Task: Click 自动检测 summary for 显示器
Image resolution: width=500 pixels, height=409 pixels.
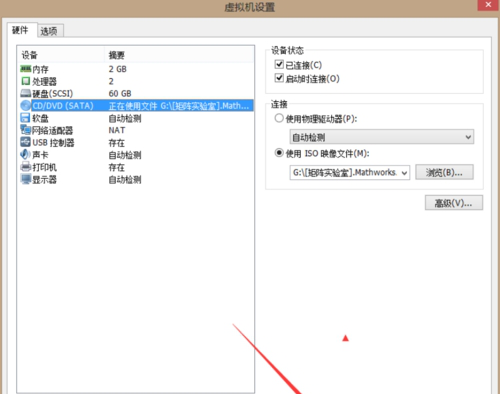Action: (x=125, y=180)
